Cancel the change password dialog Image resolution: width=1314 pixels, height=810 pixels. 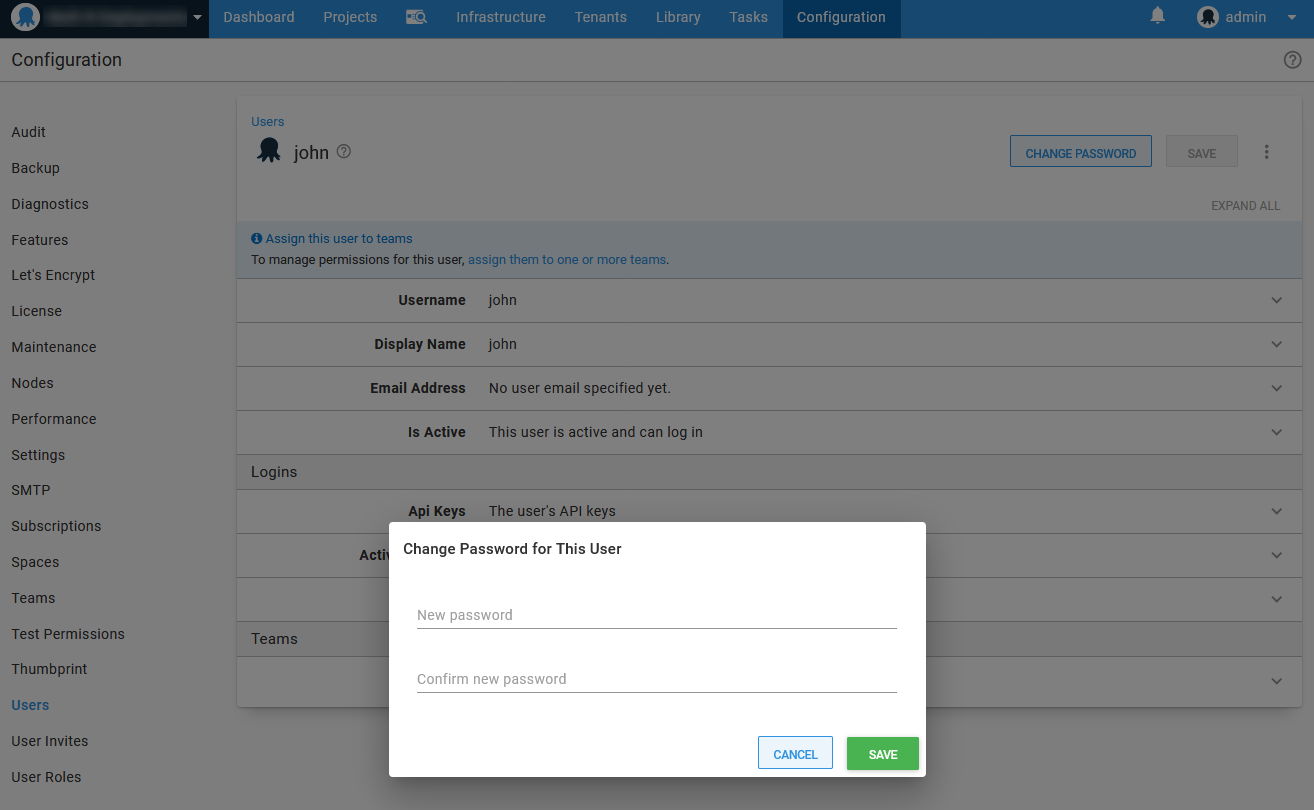795,754
